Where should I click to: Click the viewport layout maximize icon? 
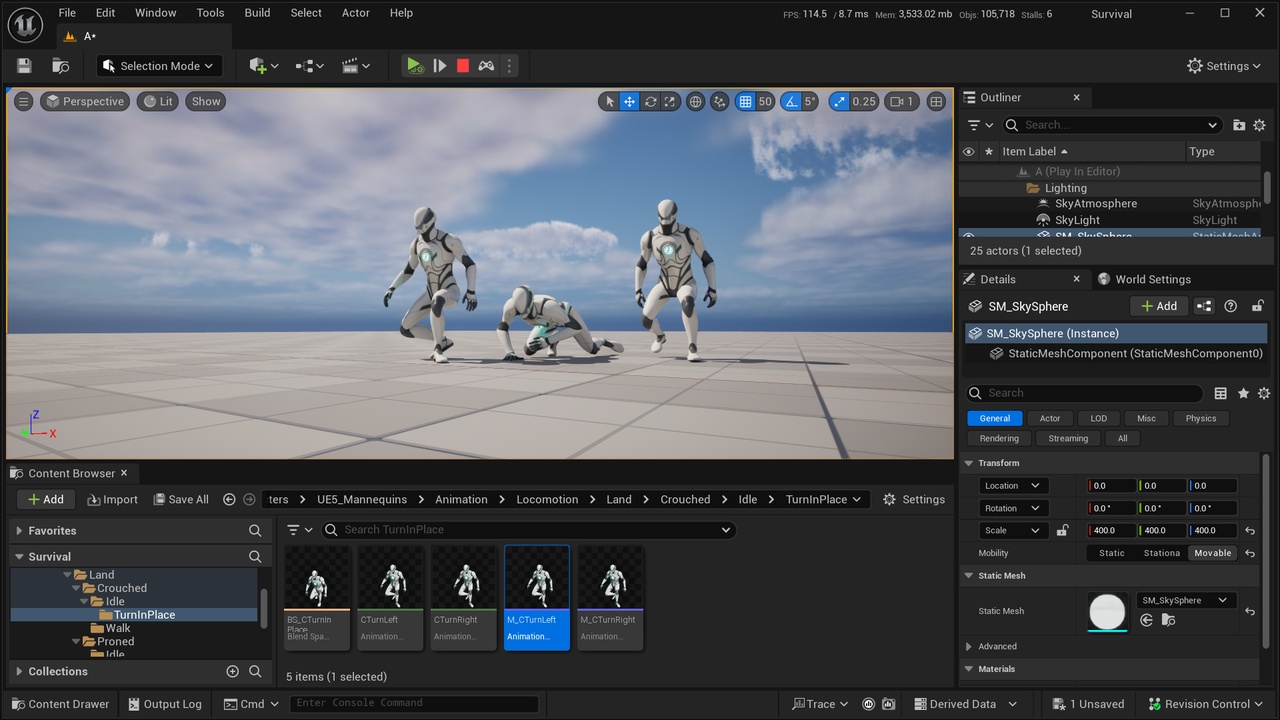click(936, 101)
